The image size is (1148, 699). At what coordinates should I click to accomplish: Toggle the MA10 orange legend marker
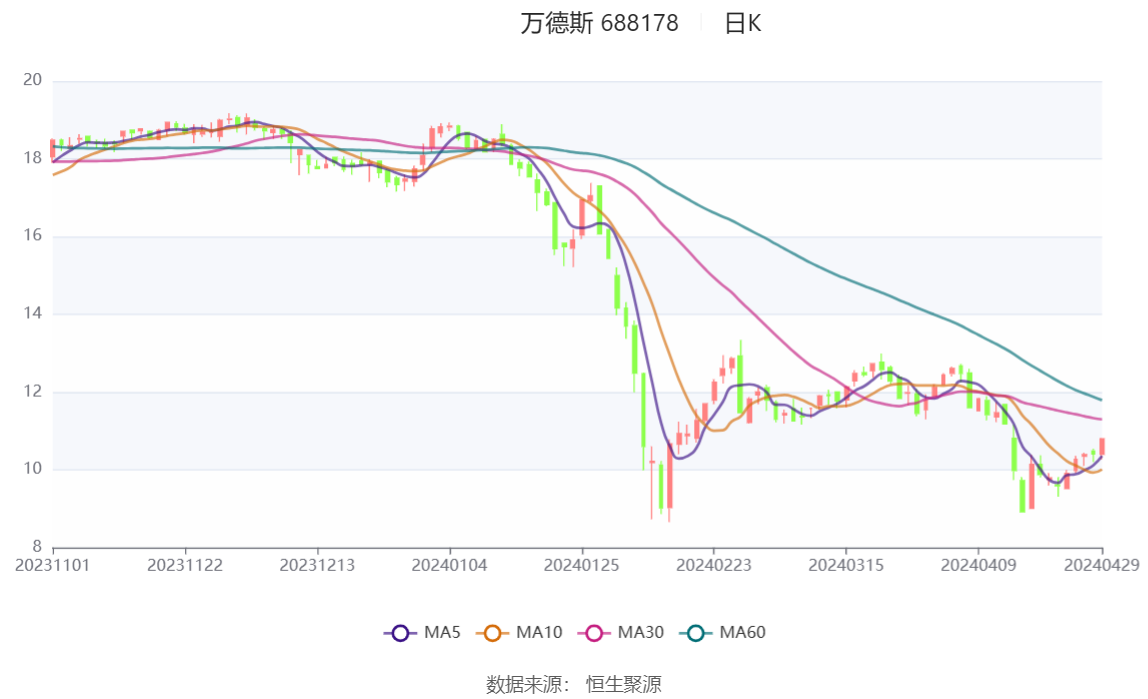pyautogui.click(x=492, y=633)
